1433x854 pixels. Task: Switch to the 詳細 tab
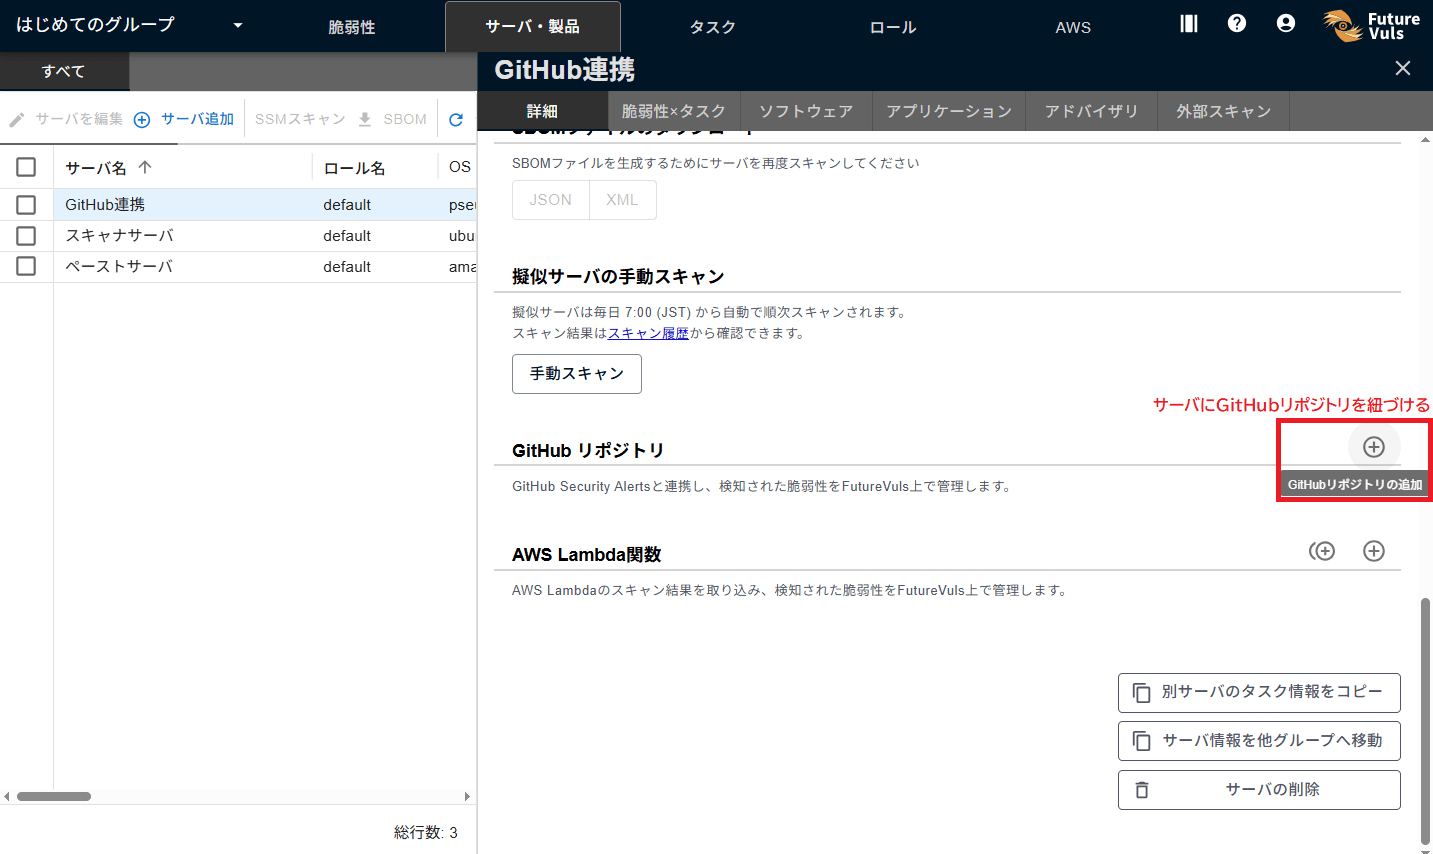(542, 111)
